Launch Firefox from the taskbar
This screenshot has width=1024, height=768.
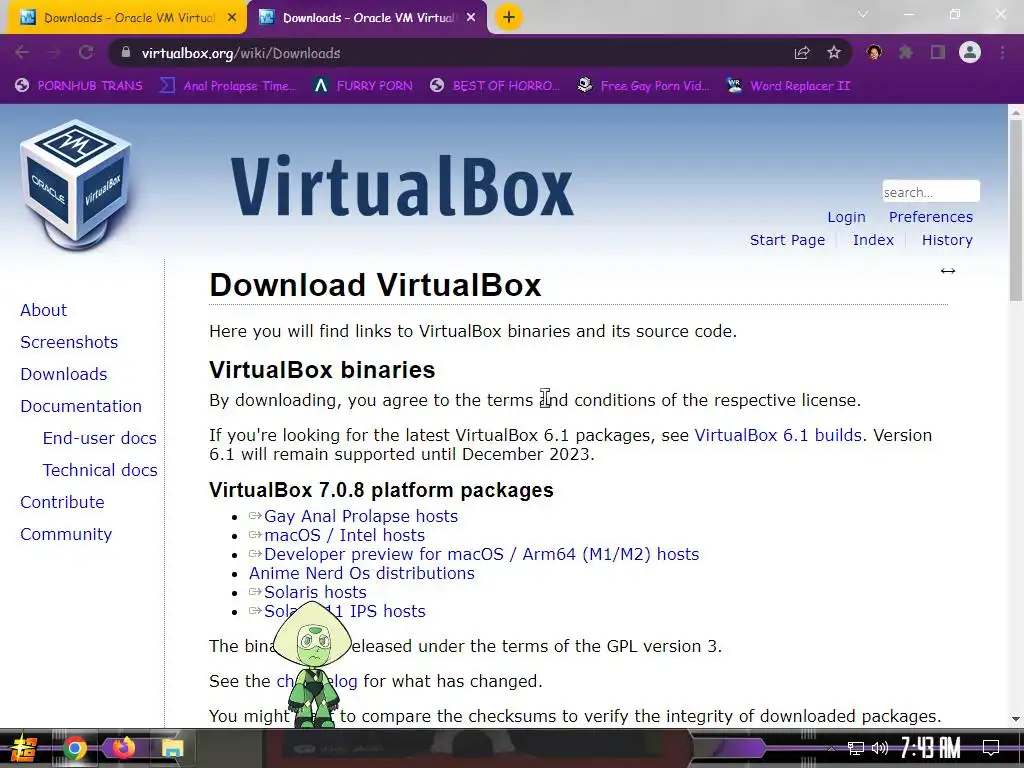click(123, 748)
